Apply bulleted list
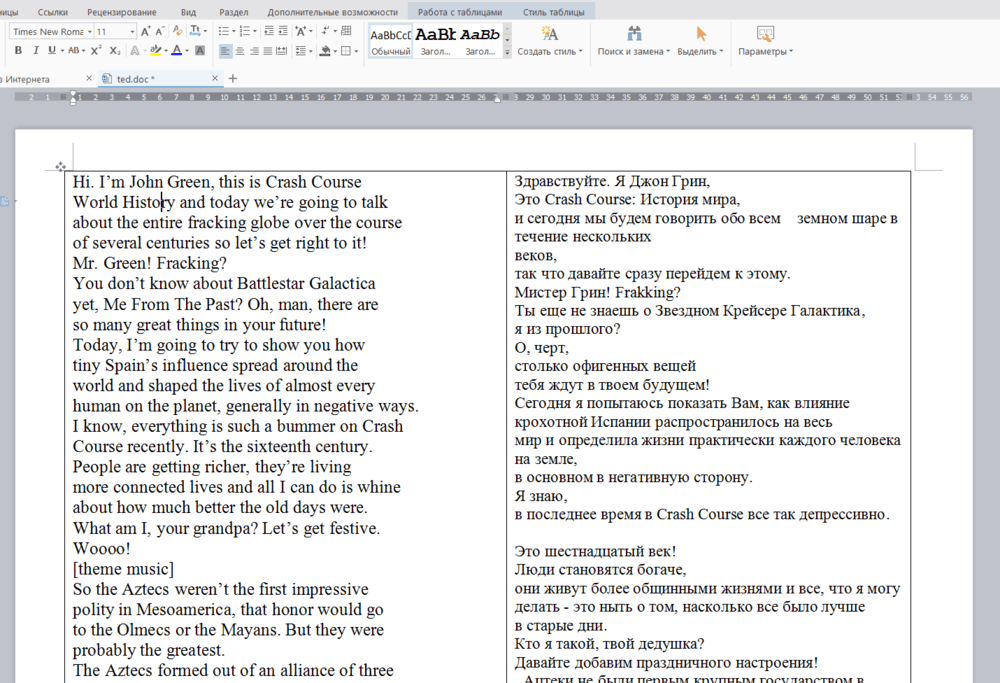1000x683 pixels. (x=223, y=31)
